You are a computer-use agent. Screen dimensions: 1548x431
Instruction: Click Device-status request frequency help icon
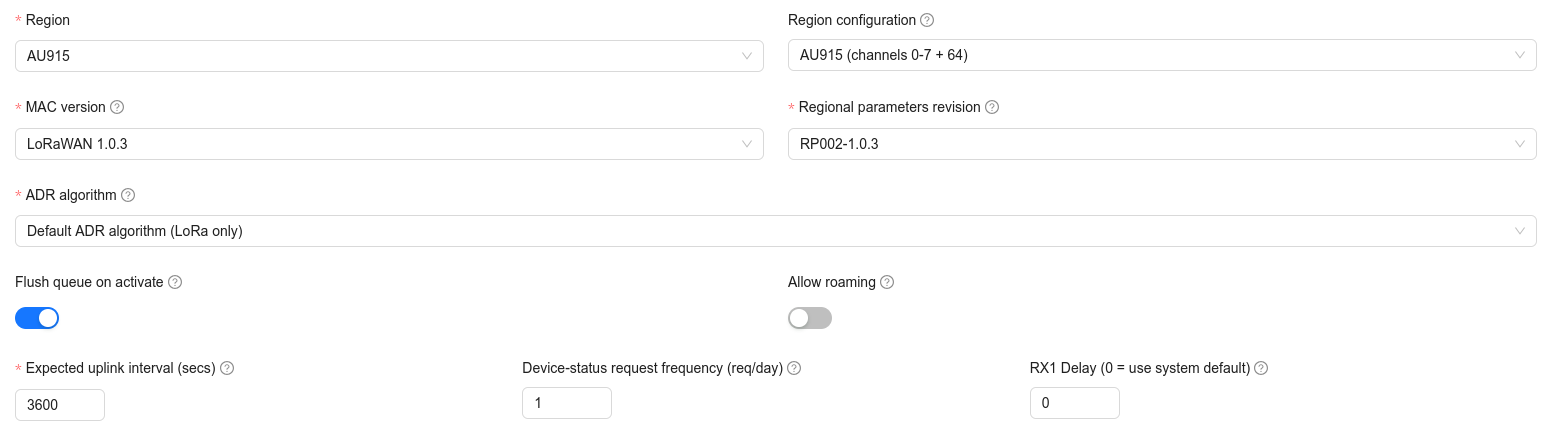click(794, 368)
